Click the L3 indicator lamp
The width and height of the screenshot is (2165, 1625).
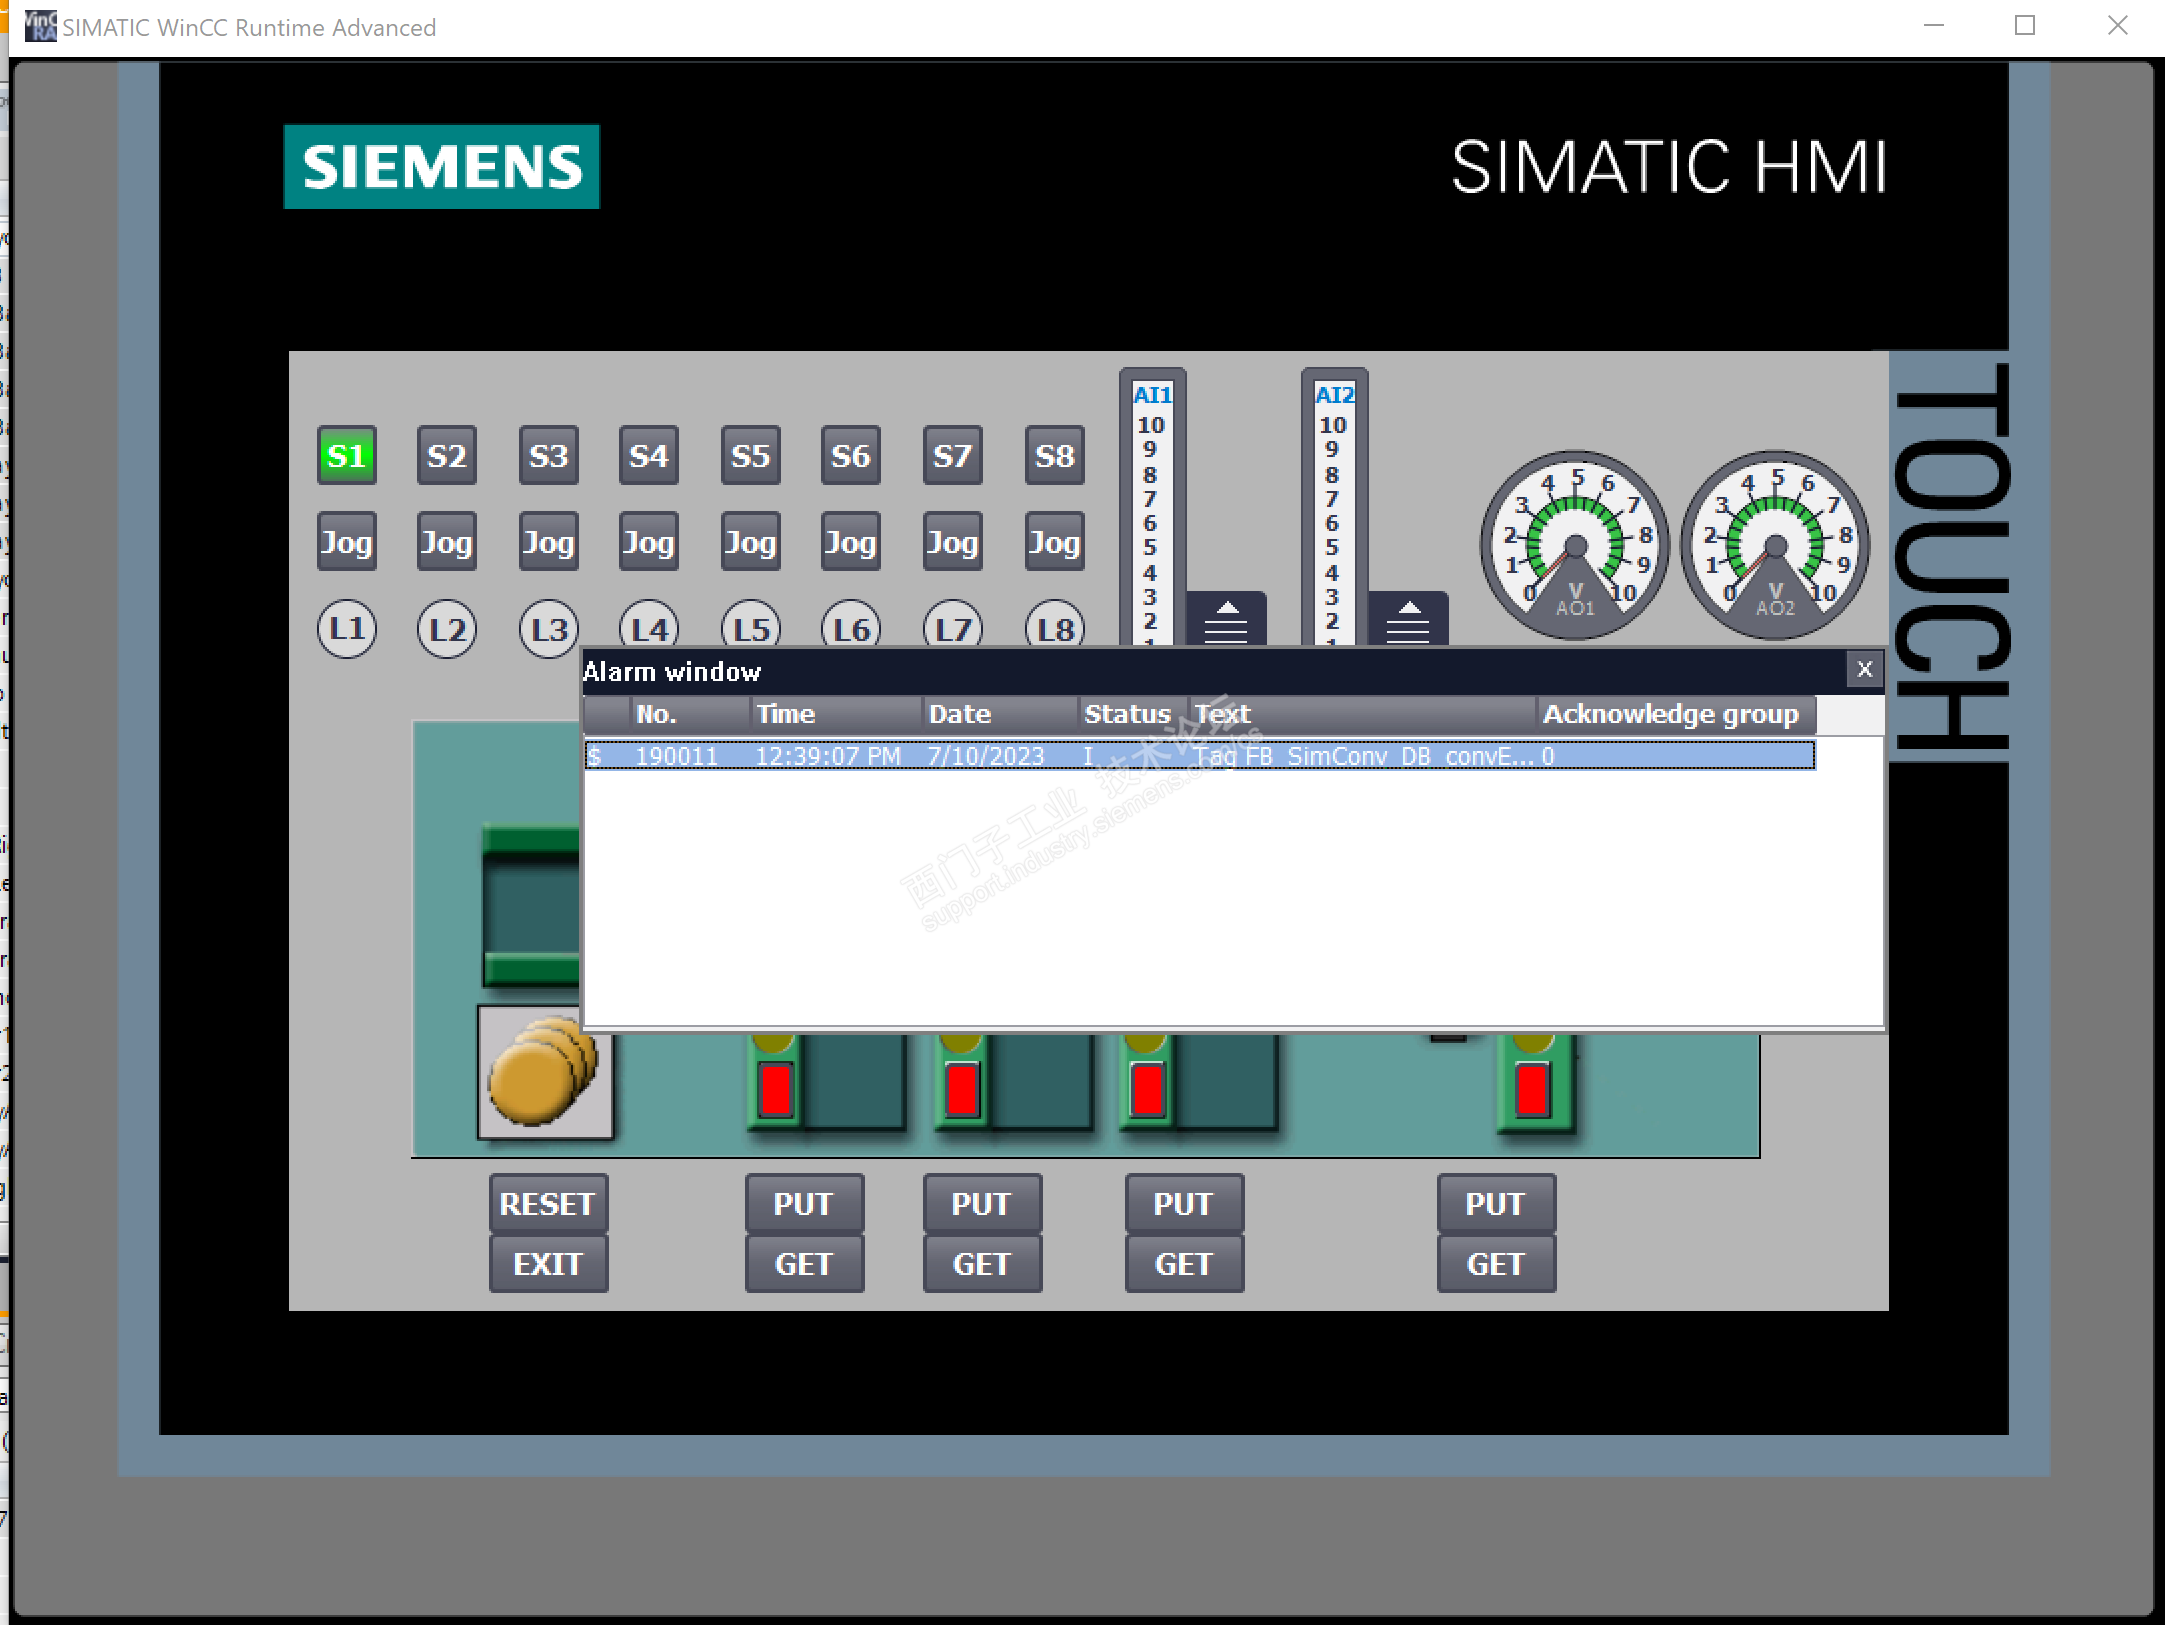pos(548,629)
